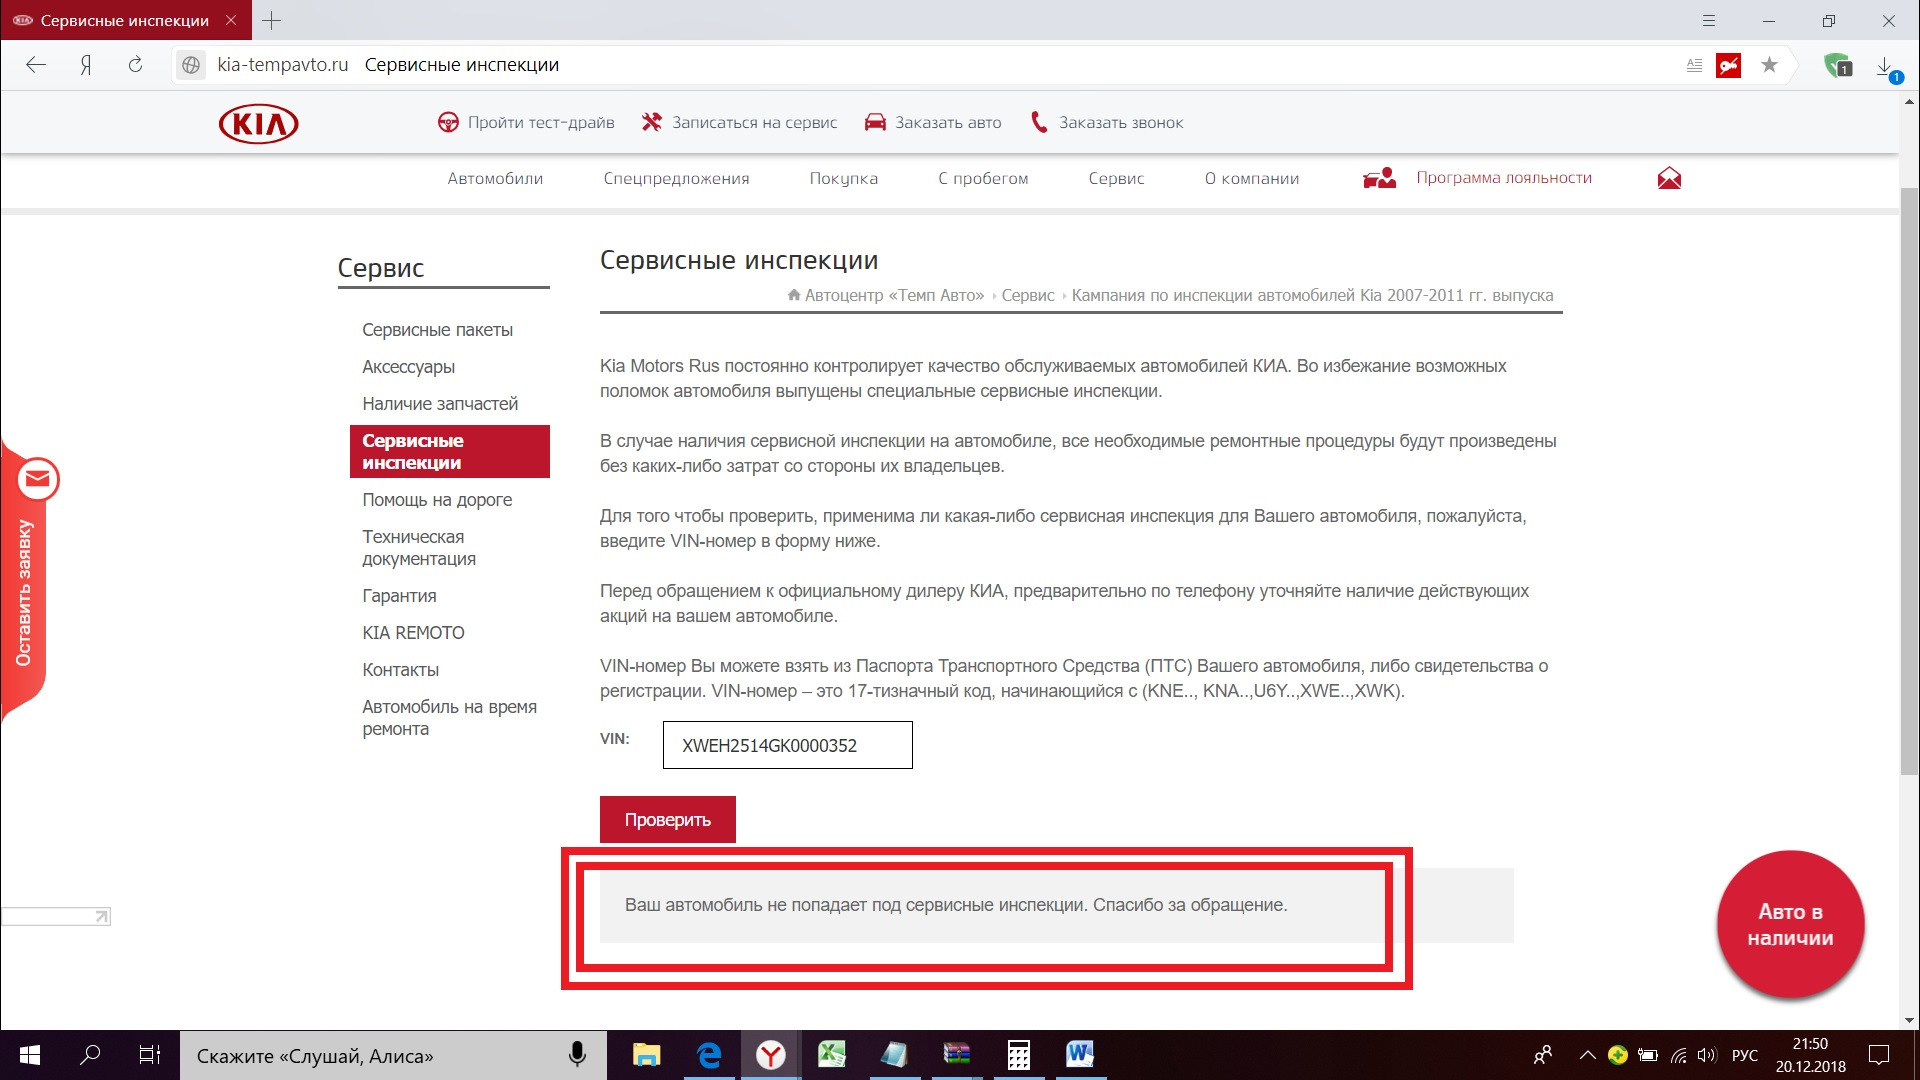Open the Автомобили menu
This screenshot has height=1080, width=1920.
pos(495,178)
